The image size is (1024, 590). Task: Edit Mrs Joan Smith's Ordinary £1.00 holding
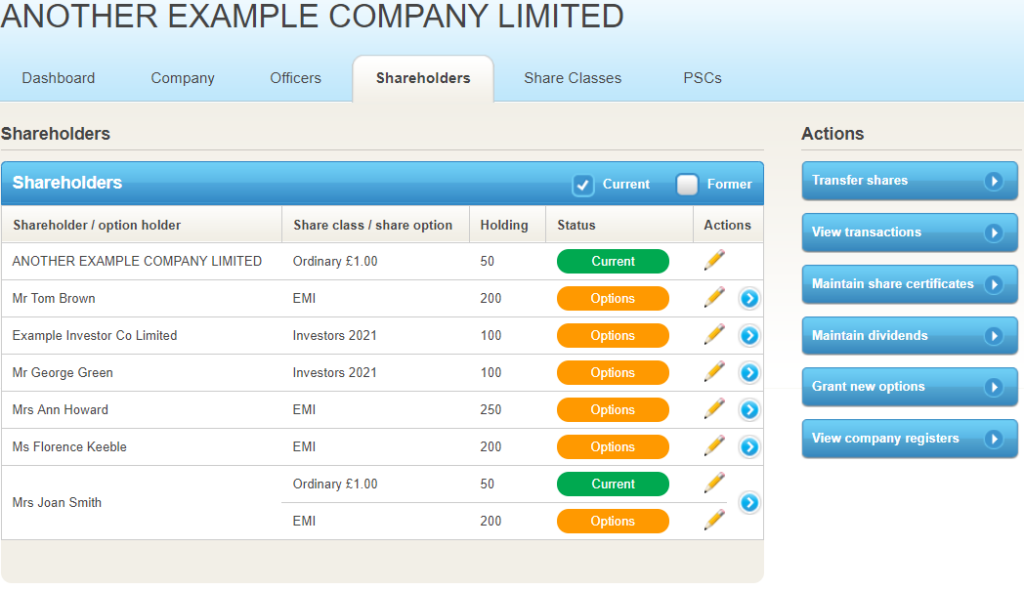[x=714, y=483]
